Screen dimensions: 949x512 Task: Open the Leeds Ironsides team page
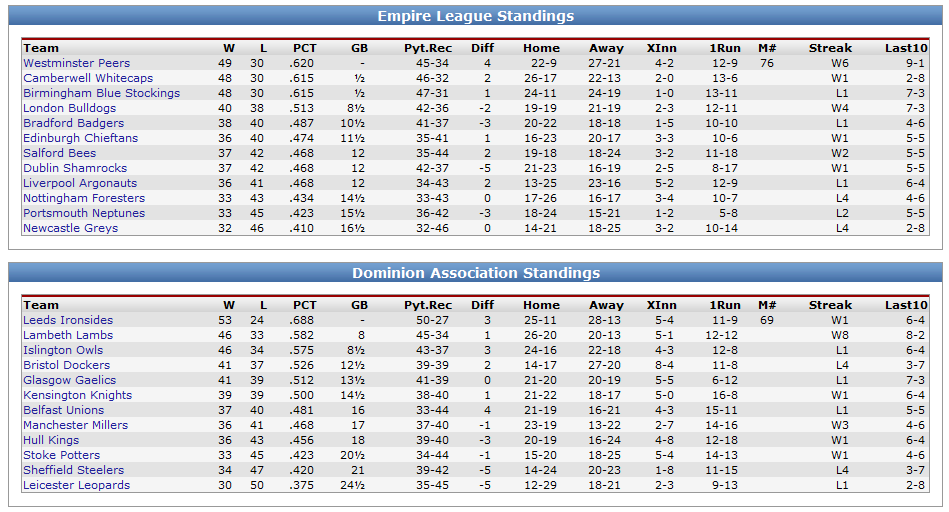[x=68, y=320]
